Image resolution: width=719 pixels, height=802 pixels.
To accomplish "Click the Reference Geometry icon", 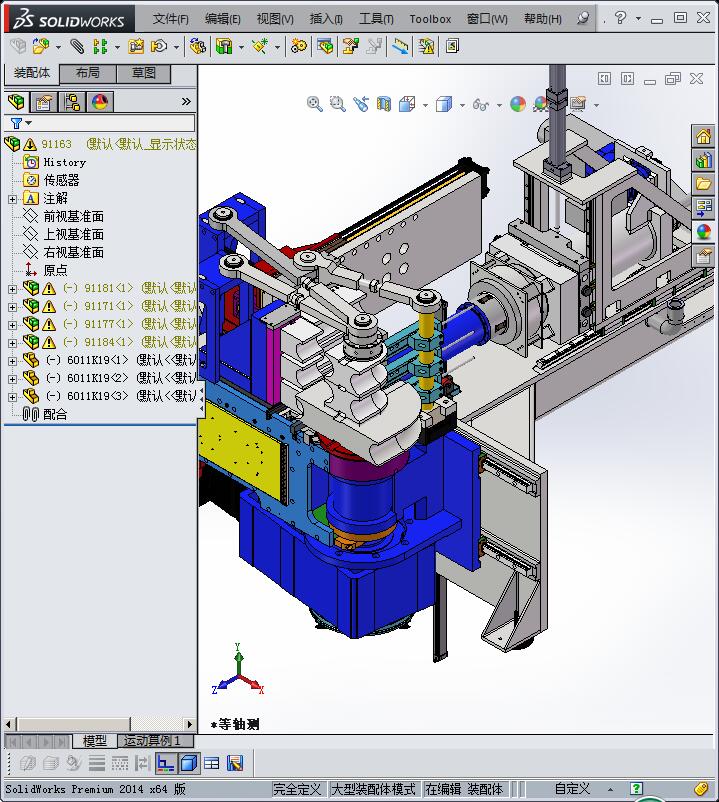I will pos(260,47).
